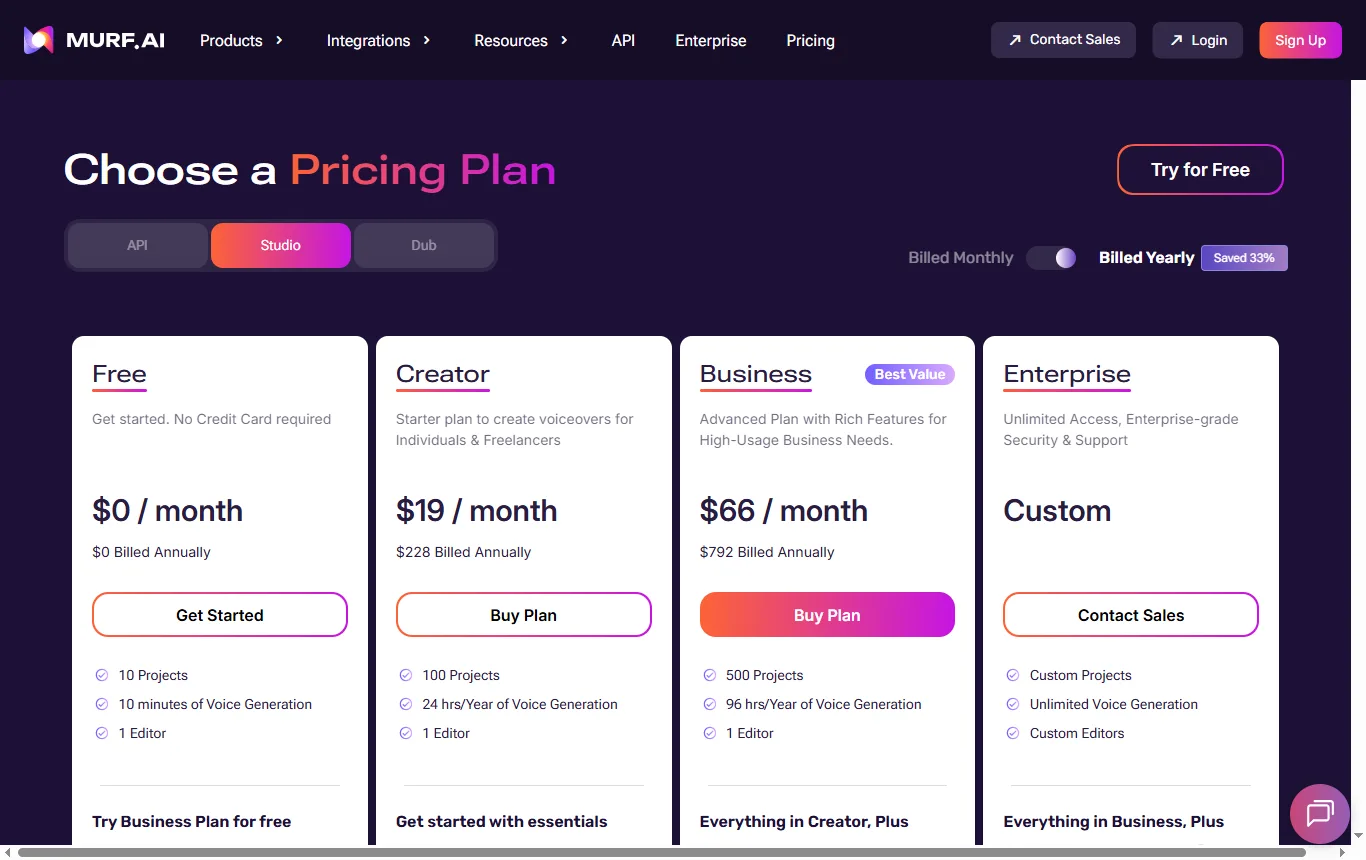
Task: Click the checkmark icon beside Unlimited Voice Generation
Action: pyautogui.click(x=1013, y=704)
